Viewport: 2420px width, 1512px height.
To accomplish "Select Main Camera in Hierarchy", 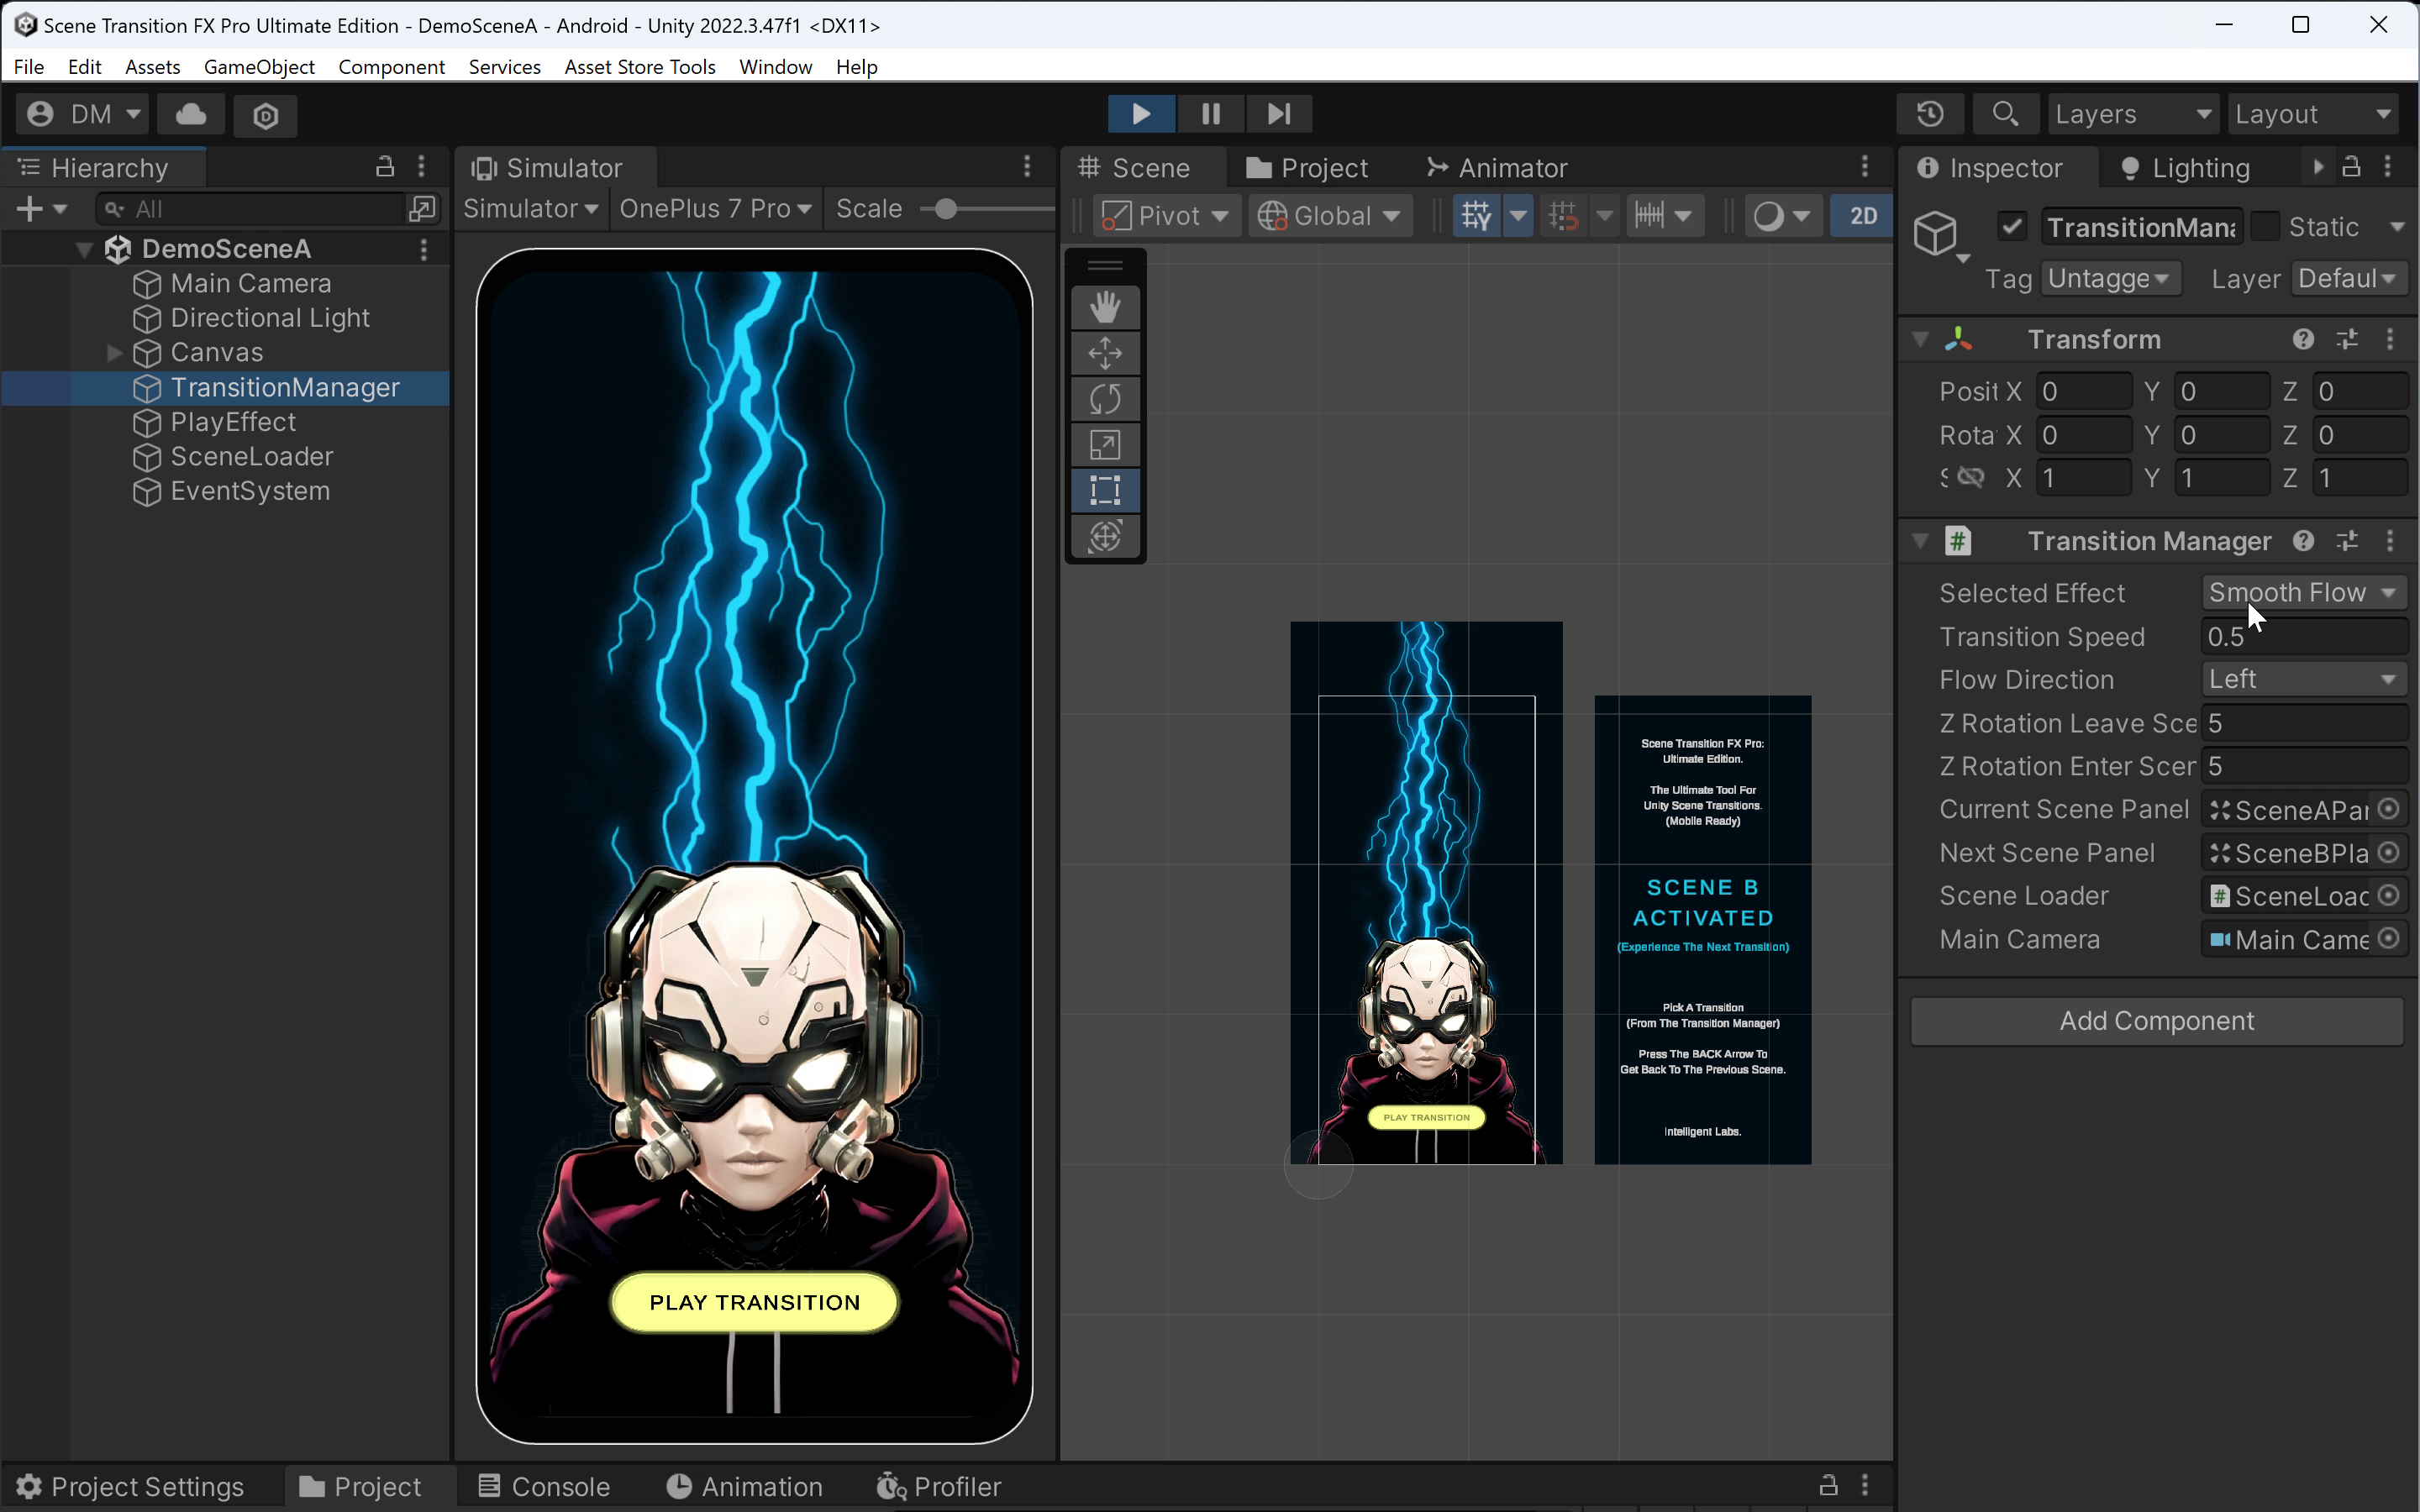I will pyautogui.click(x=250, y=284).
